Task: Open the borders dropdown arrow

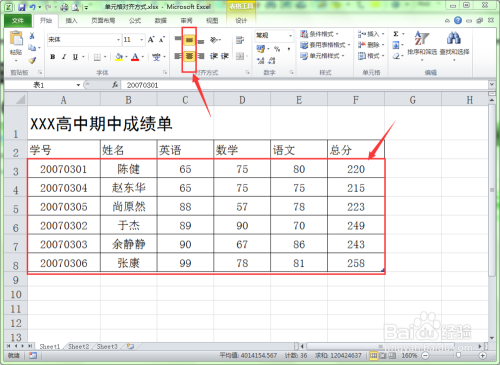Action: [105, 57]
